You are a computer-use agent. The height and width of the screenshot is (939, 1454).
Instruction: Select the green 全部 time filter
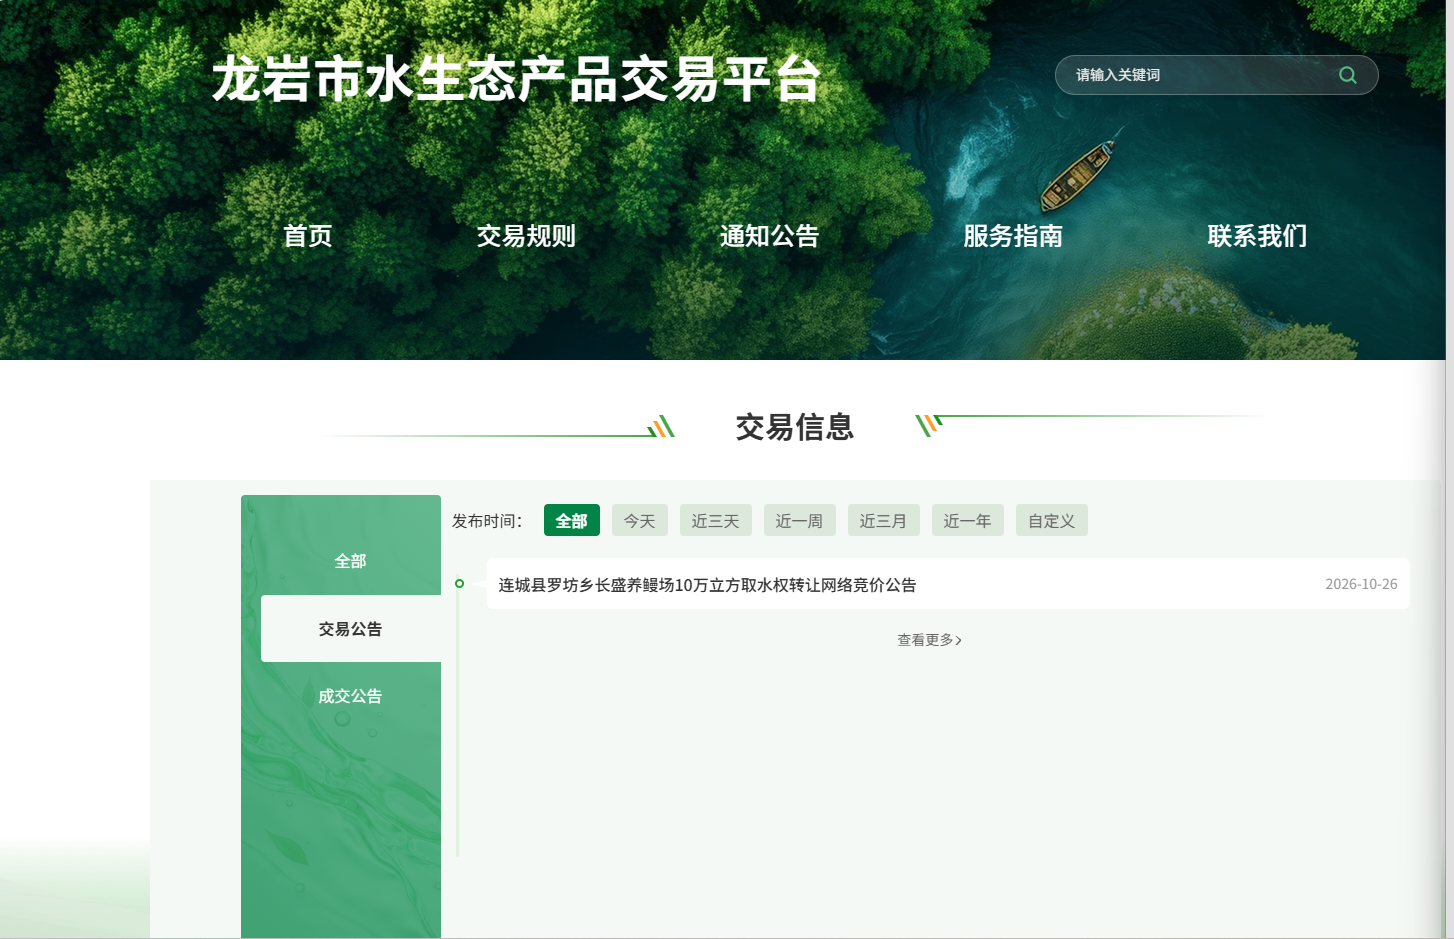[x=572, y=520]
